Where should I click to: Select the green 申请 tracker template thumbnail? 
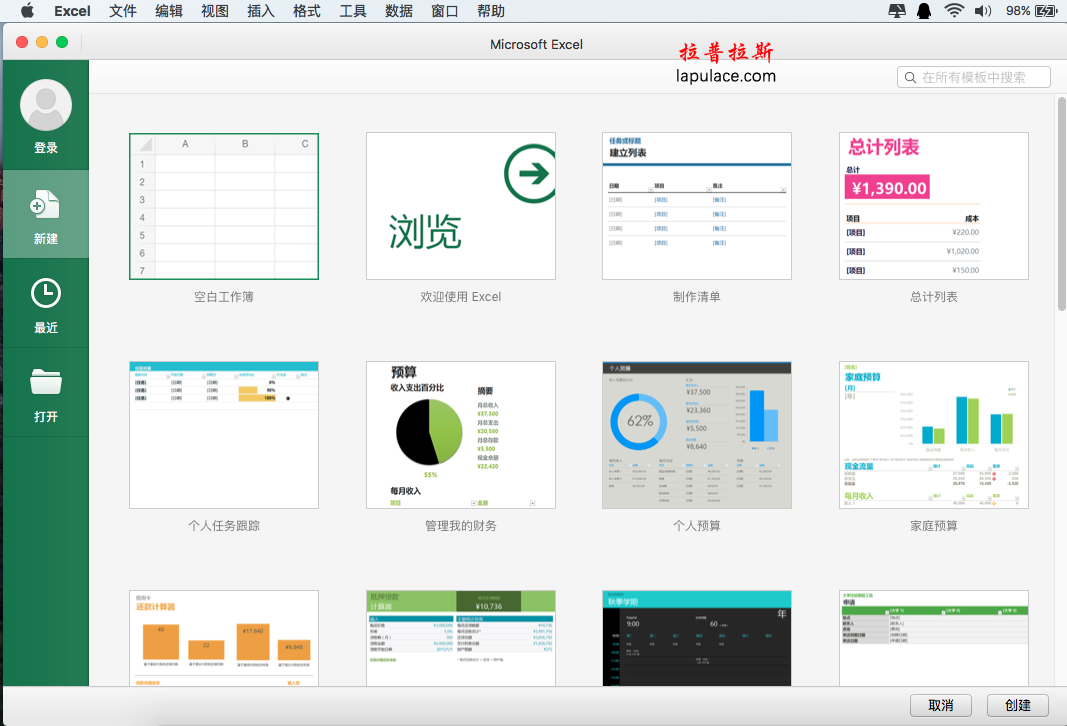tap(934, 638)
